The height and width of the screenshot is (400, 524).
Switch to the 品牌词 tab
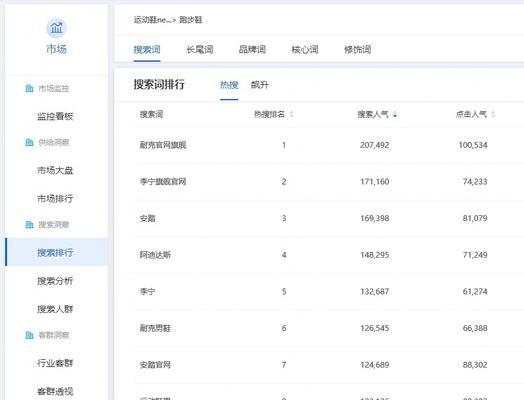tap(252, 50)
